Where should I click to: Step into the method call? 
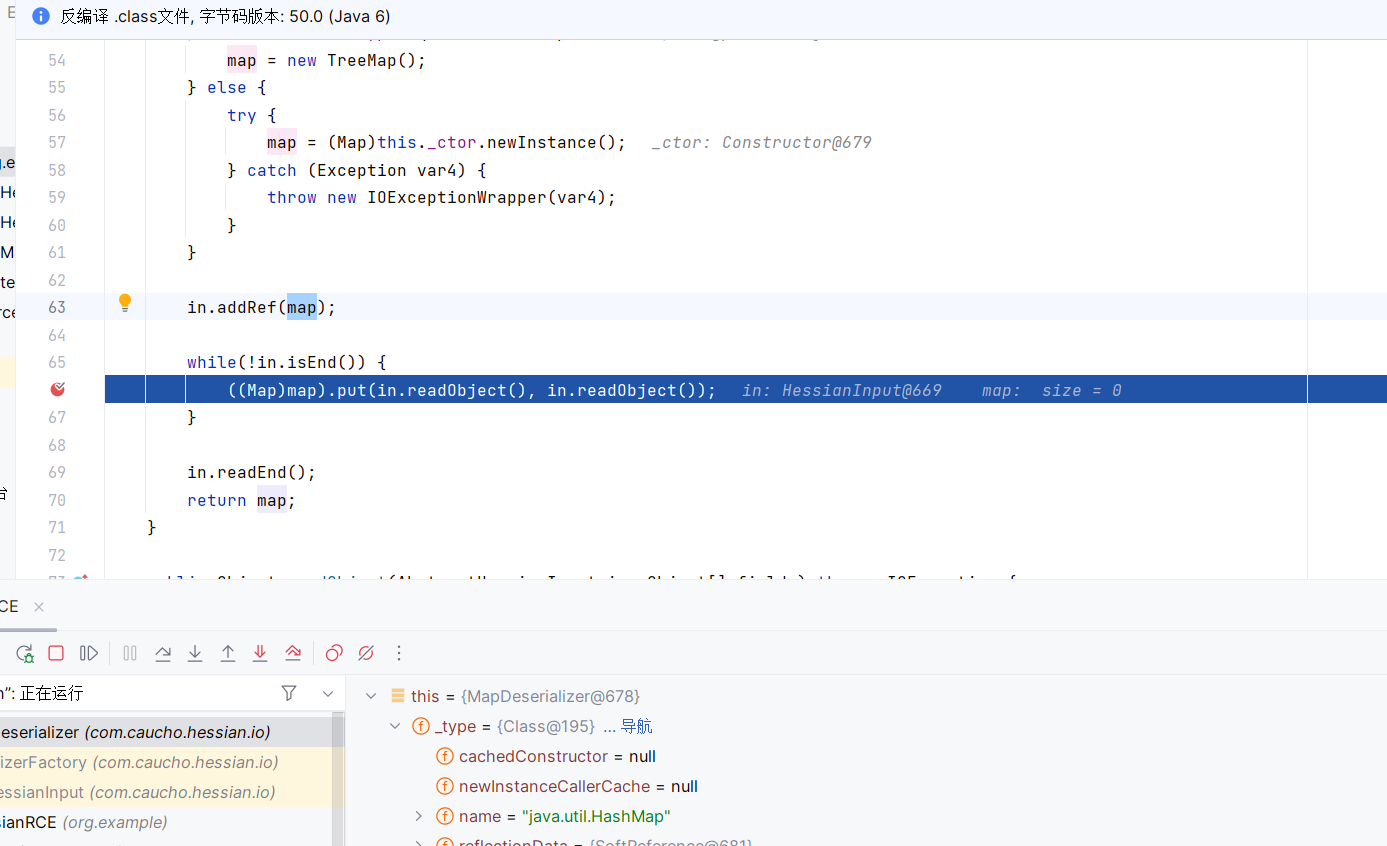(195, 653)
